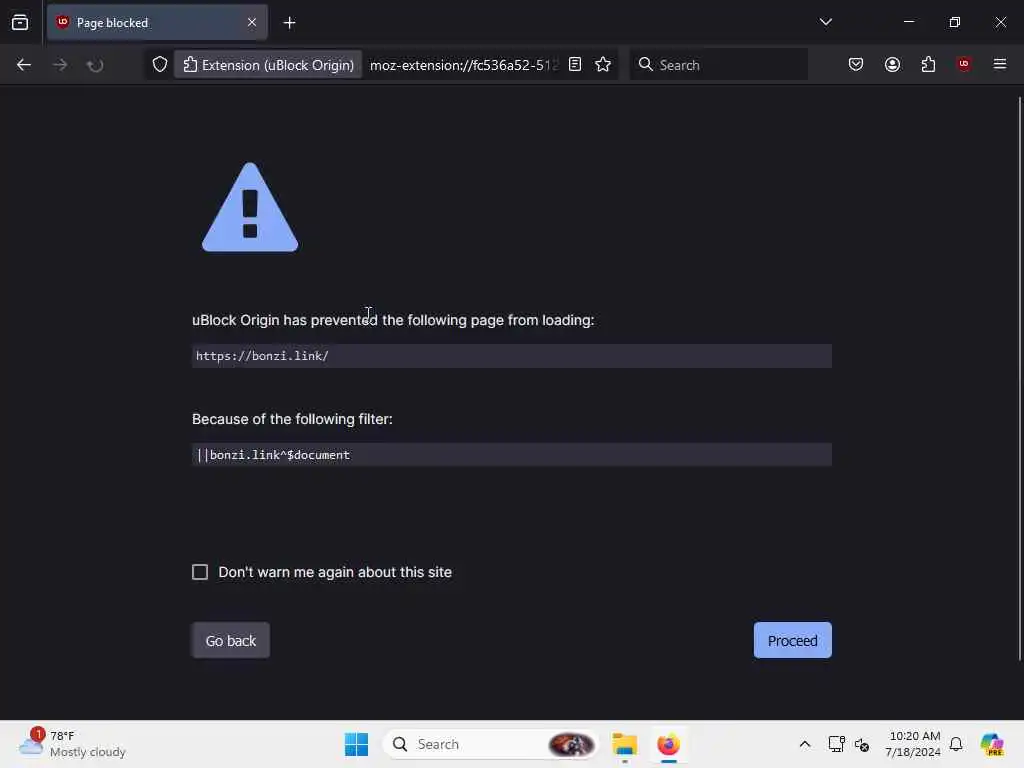Screen dimensions: 1024x768
Task: Open the Extensions puzzle icon
Action: tap(928, 65)
